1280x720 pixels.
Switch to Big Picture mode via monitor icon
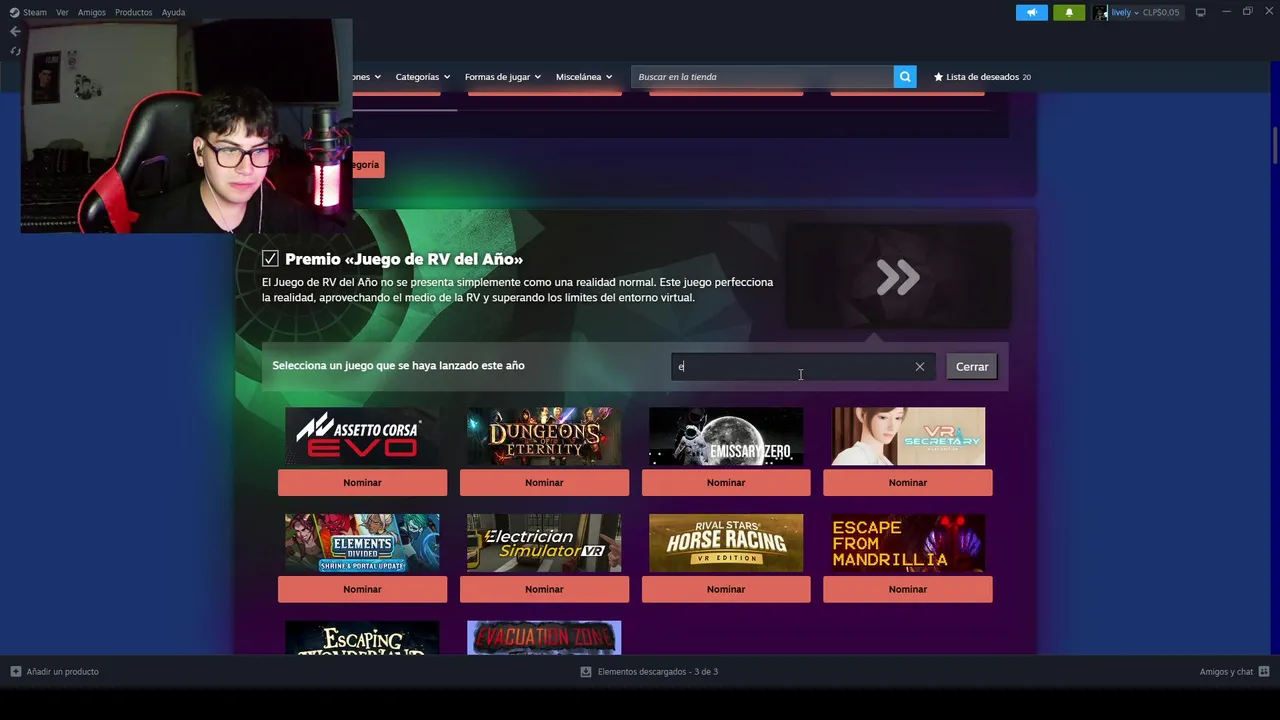[1201, 12]
